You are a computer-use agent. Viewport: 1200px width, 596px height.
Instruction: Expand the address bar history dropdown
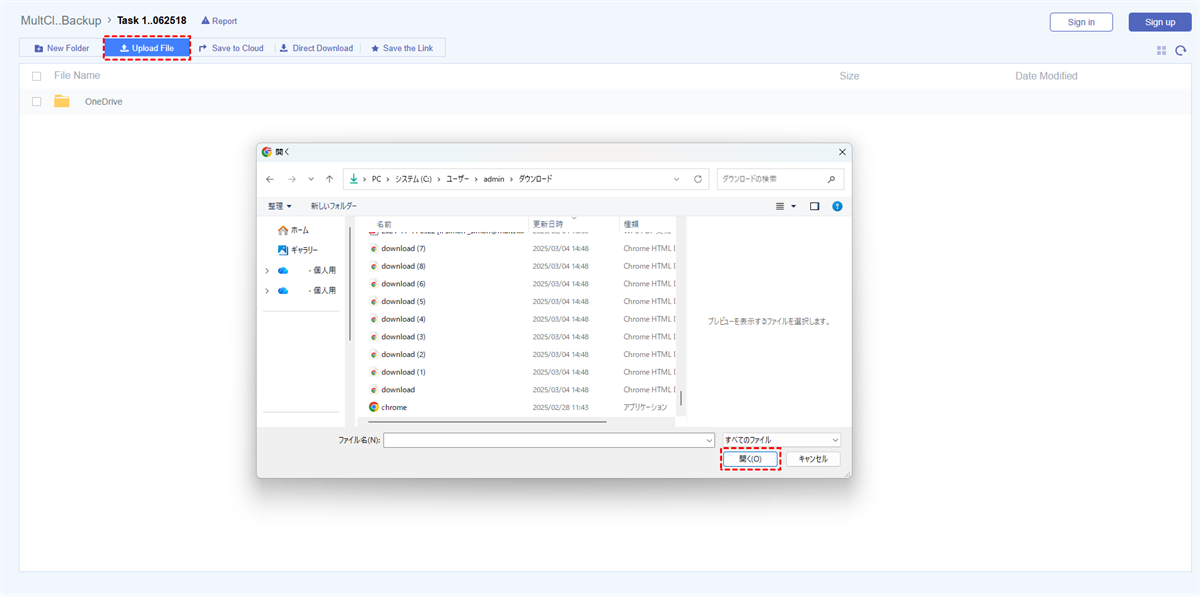[x=677, y=179]
